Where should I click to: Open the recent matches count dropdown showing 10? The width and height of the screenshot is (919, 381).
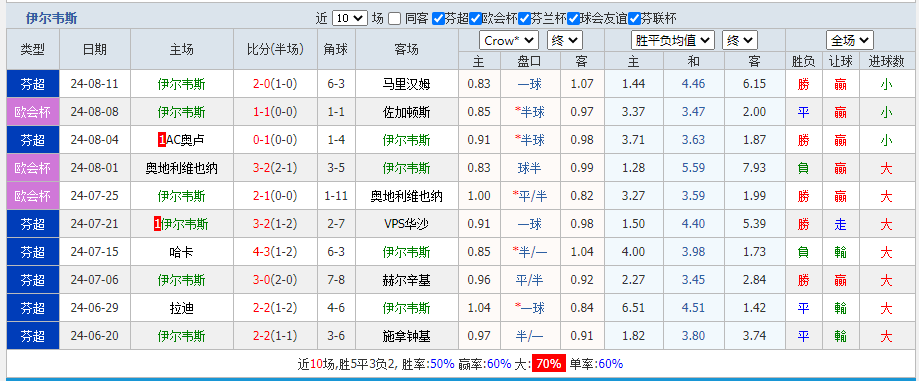(x=350, y=19)
